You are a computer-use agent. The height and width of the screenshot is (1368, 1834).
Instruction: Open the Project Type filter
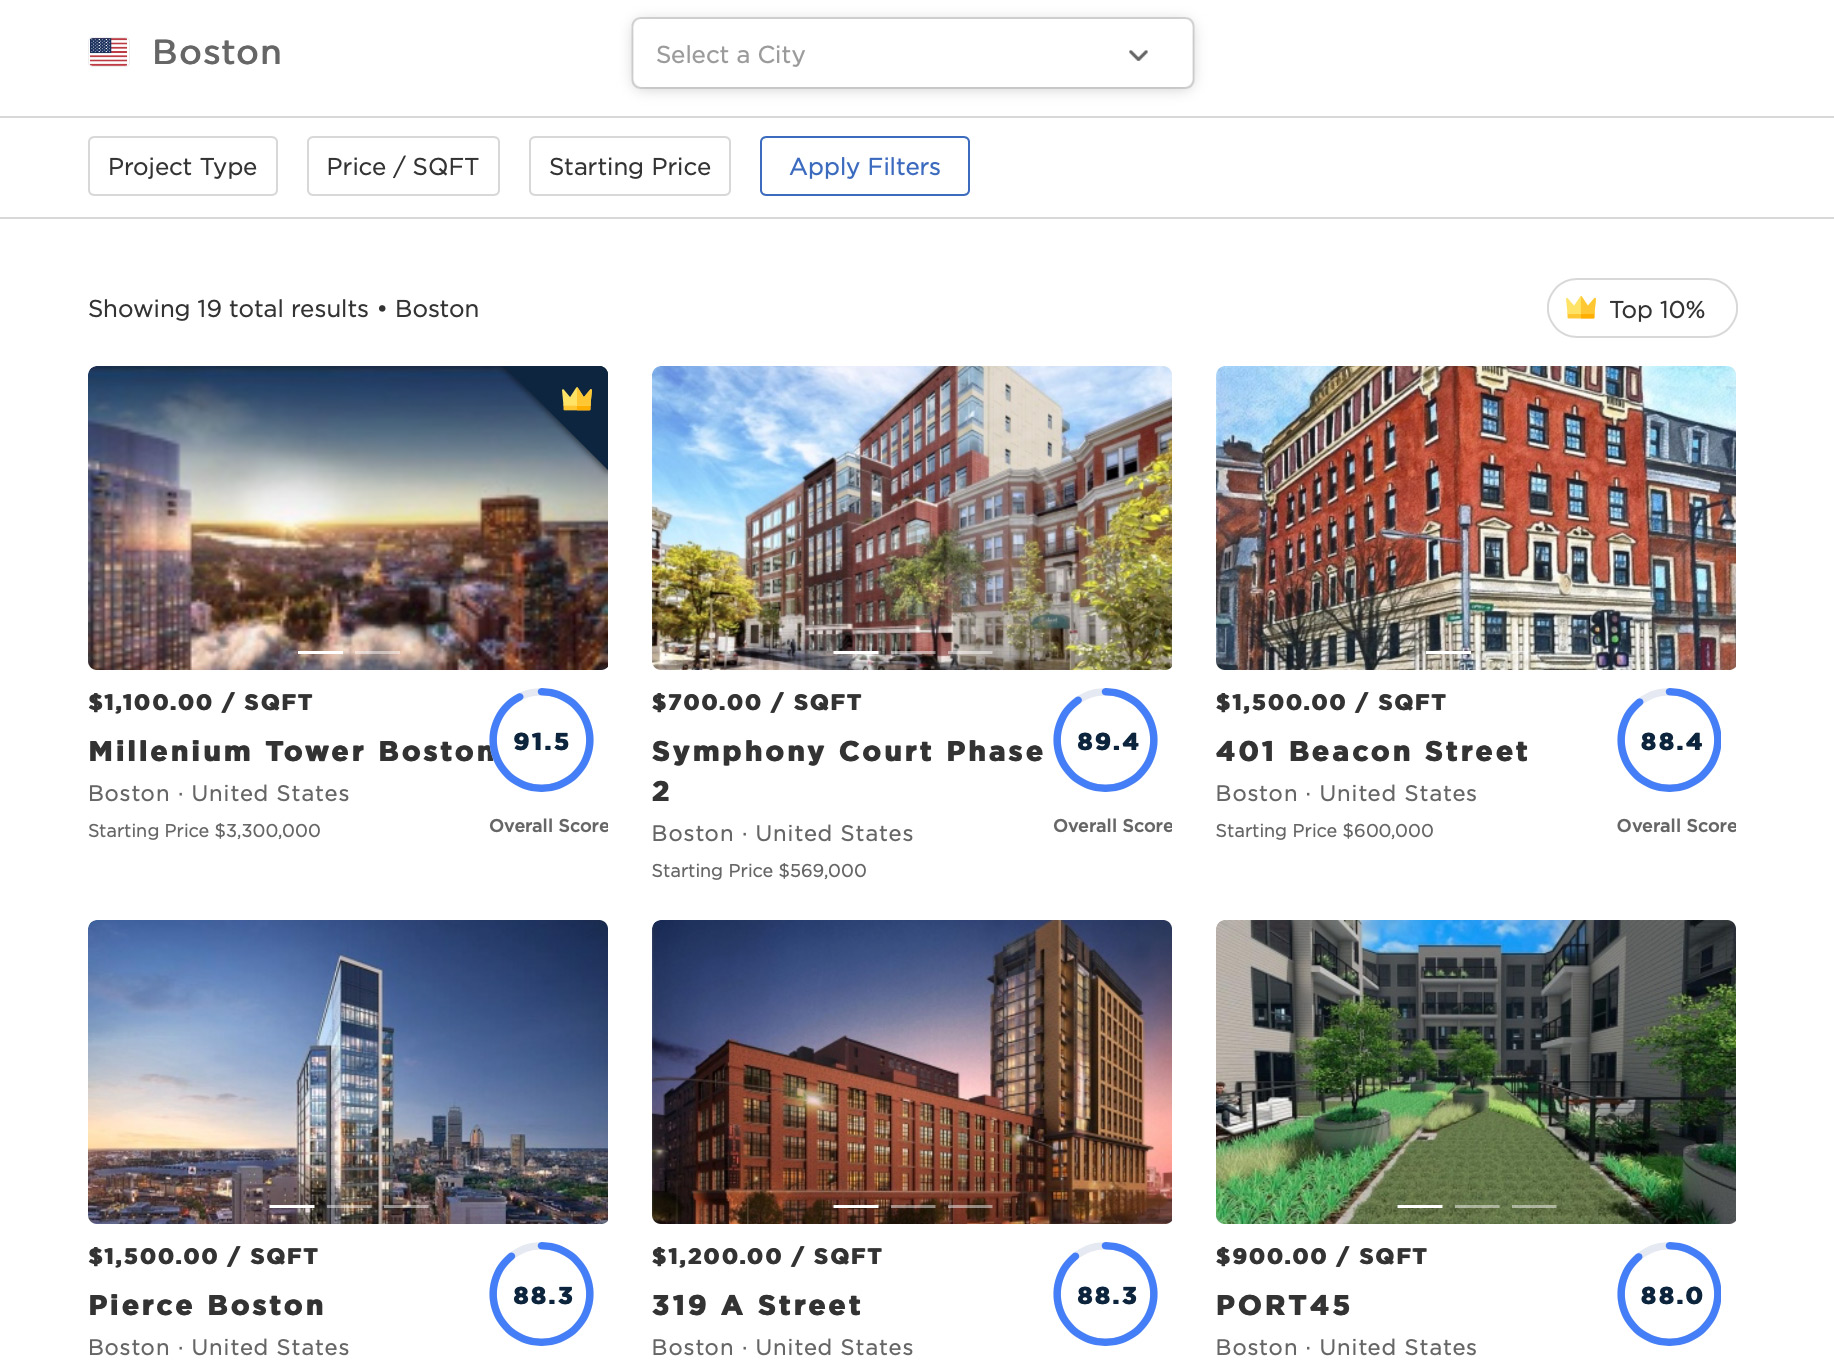tap(182, 166)
